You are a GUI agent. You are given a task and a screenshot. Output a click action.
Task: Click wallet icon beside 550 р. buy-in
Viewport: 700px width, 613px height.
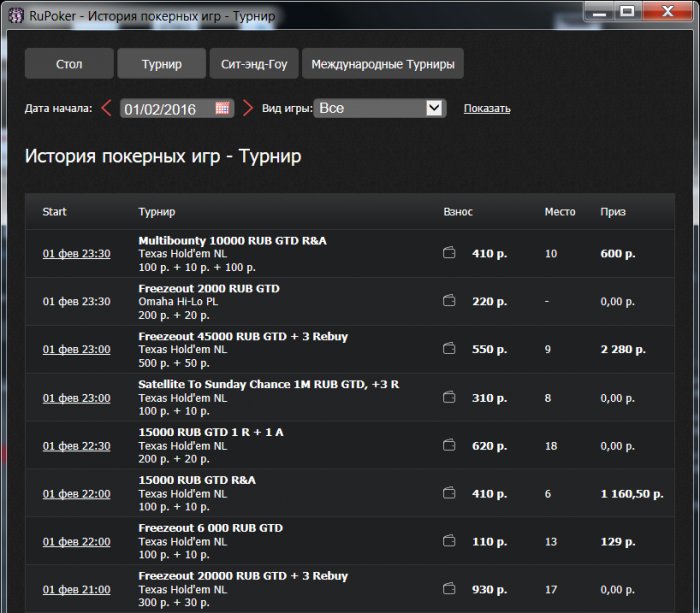pyautogui.click(x=449, y=350)
